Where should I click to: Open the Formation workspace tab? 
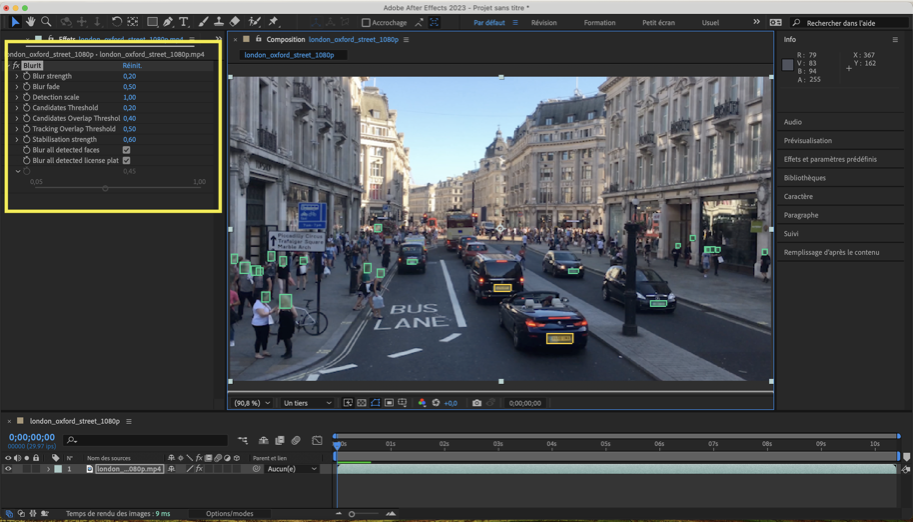click(599, 23)
